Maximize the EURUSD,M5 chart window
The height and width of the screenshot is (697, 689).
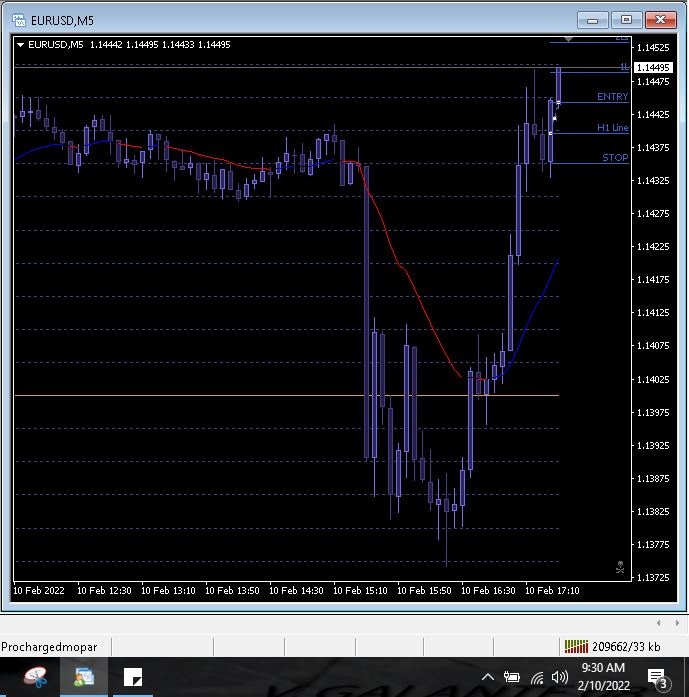coord(626,20)
